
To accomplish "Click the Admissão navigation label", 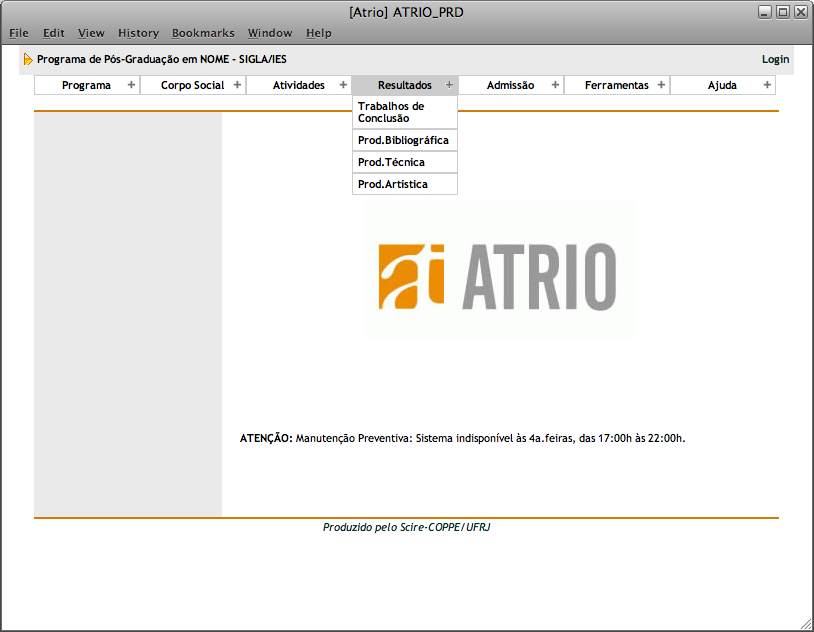I will point(510,85).
